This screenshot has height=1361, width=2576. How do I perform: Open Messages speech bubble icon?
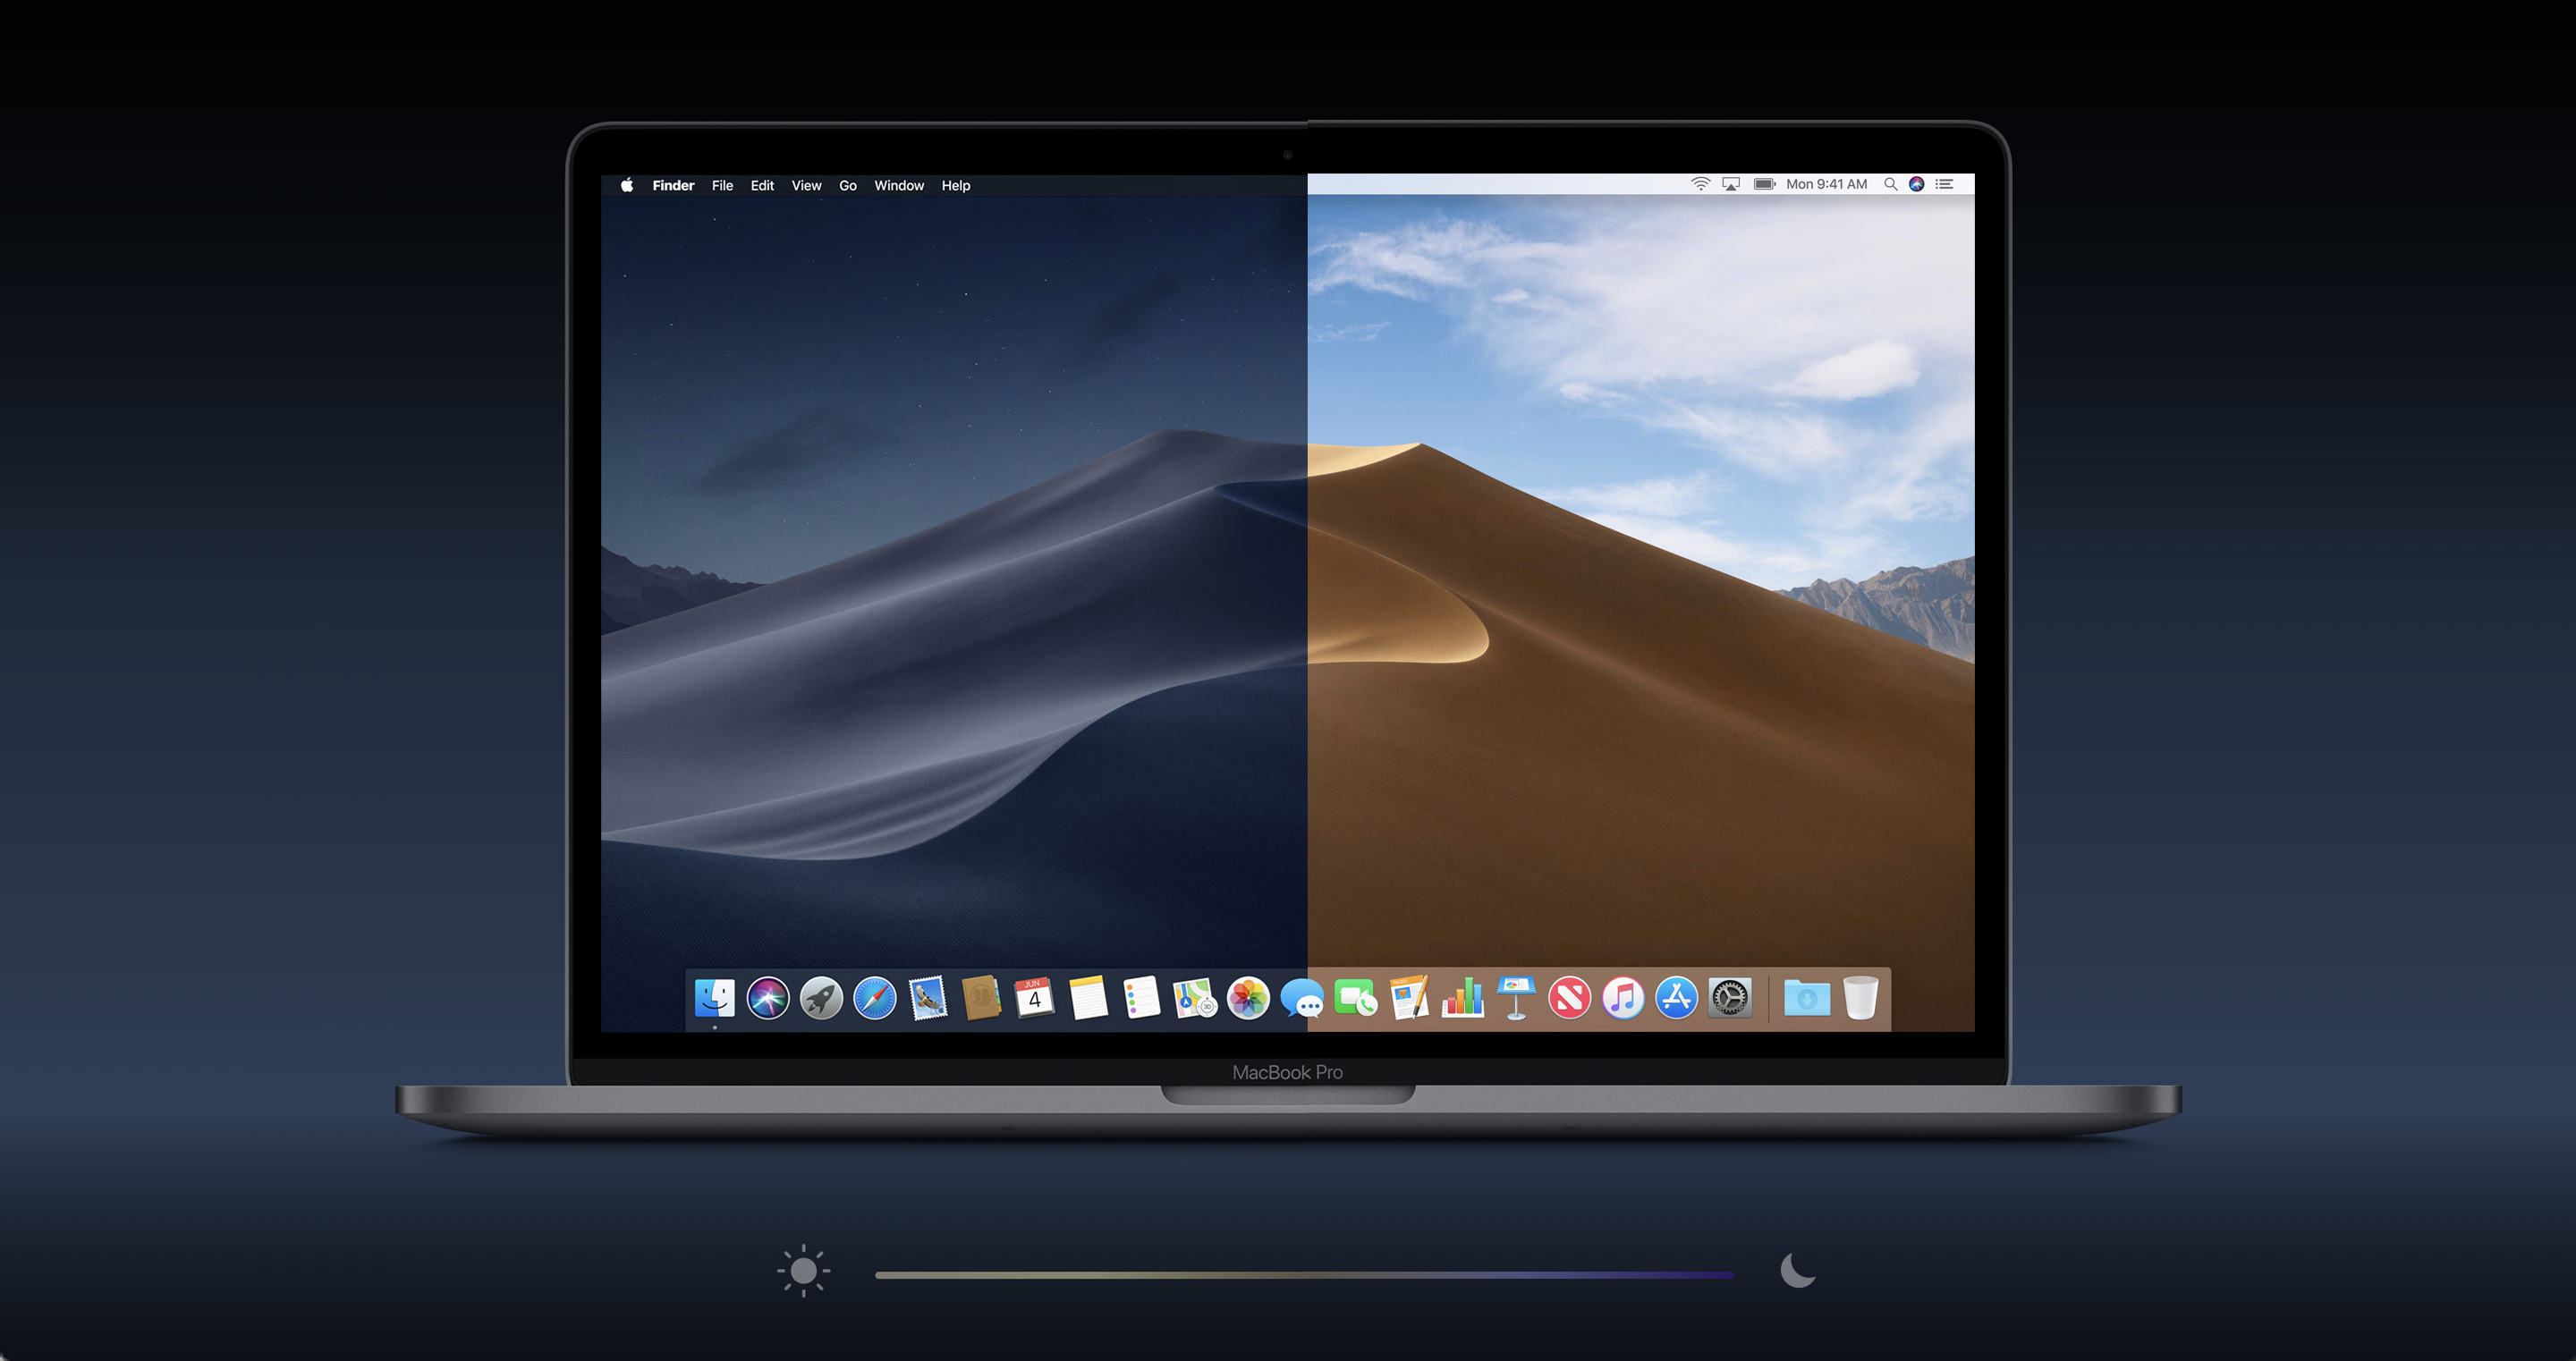(x=1302, y=999)
